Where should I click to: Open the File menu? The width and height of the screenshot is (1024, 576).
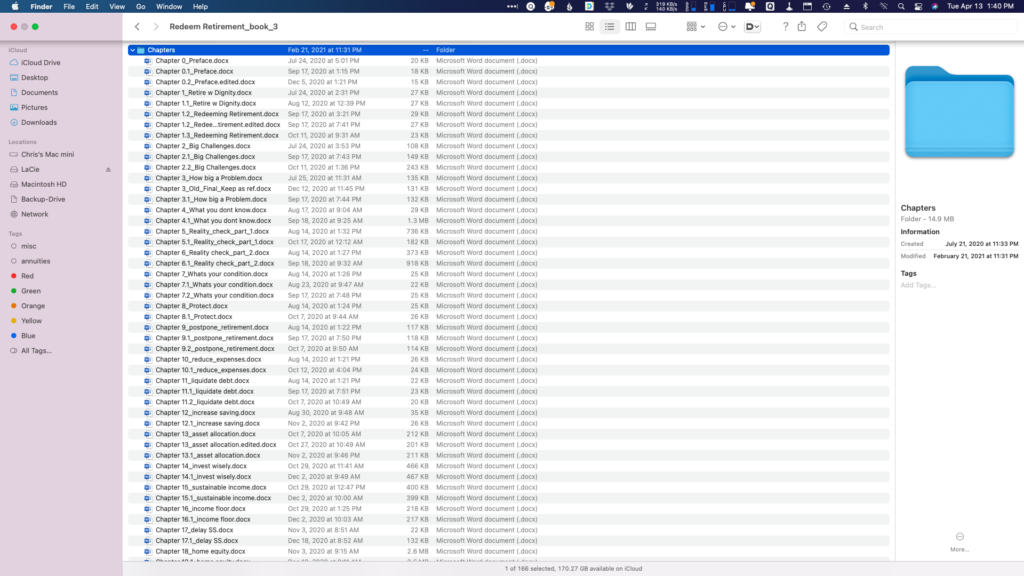click(69, 7)
